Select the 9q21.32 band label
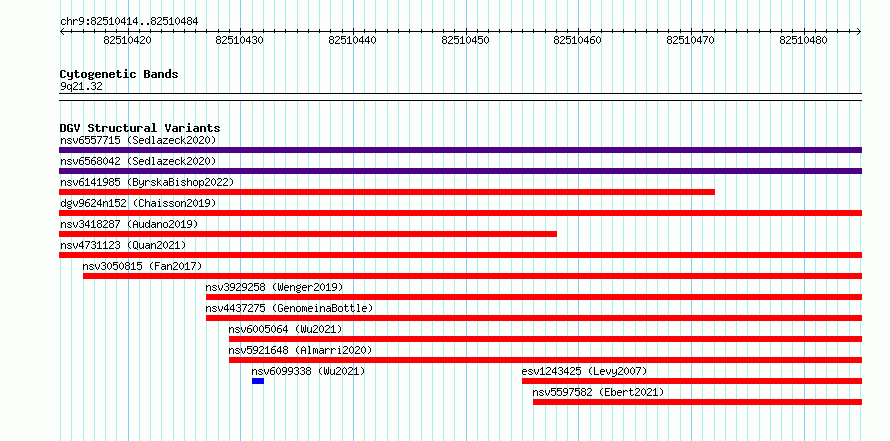Image resolution: width=890 pixels, height=441 pixels. (x=81, y=87)
